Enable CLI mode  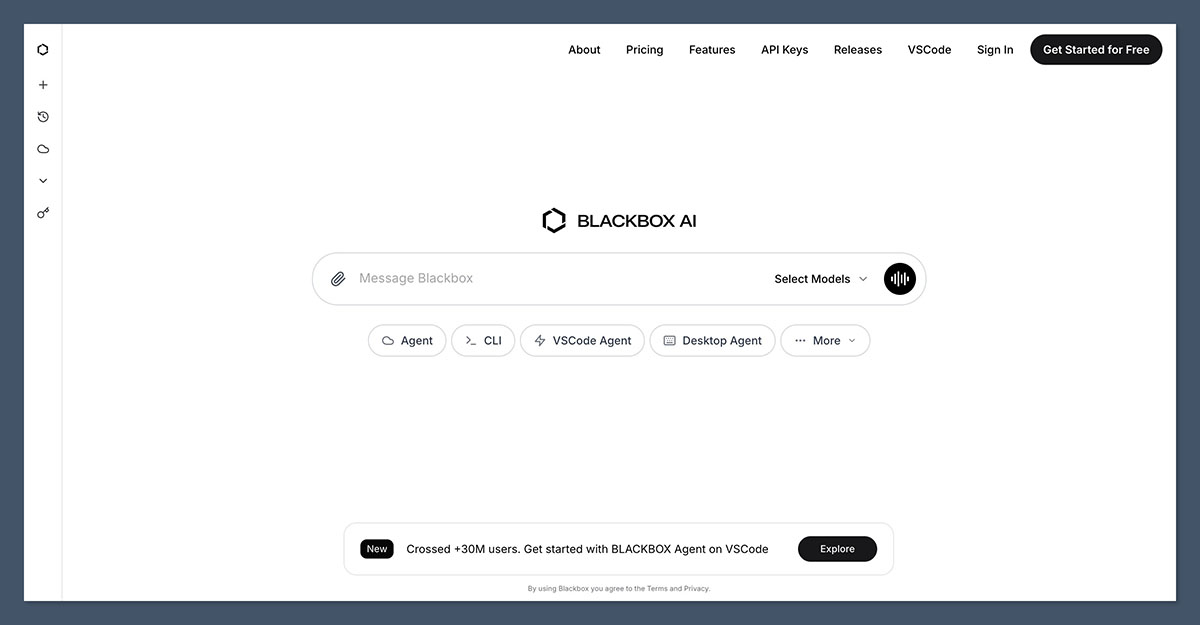(483, 340)
